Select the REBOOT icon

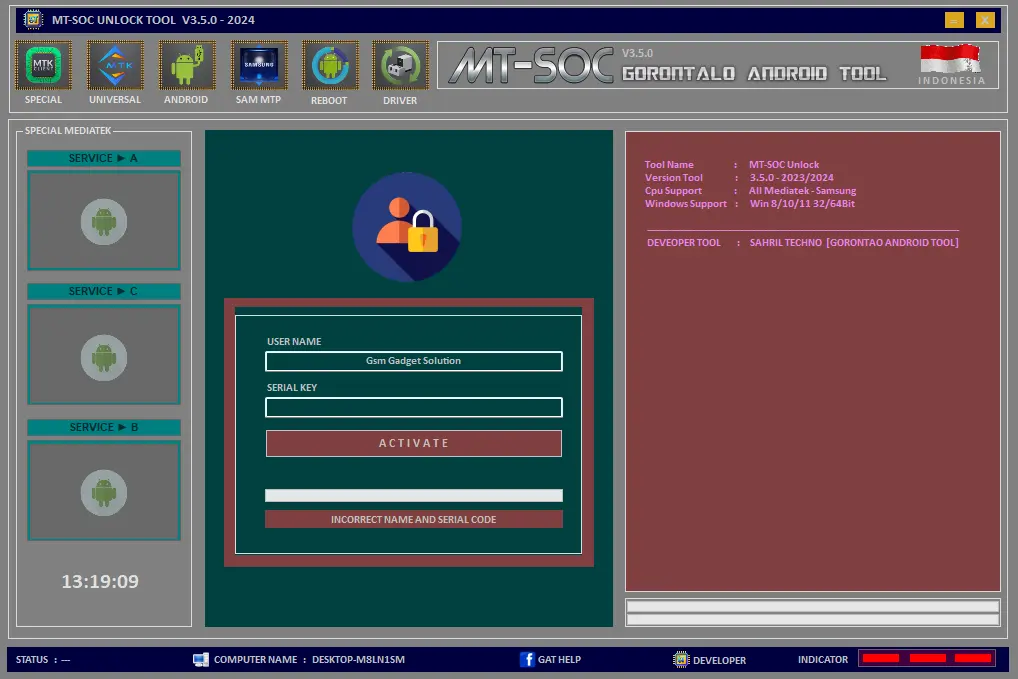[x=330, y=66]
